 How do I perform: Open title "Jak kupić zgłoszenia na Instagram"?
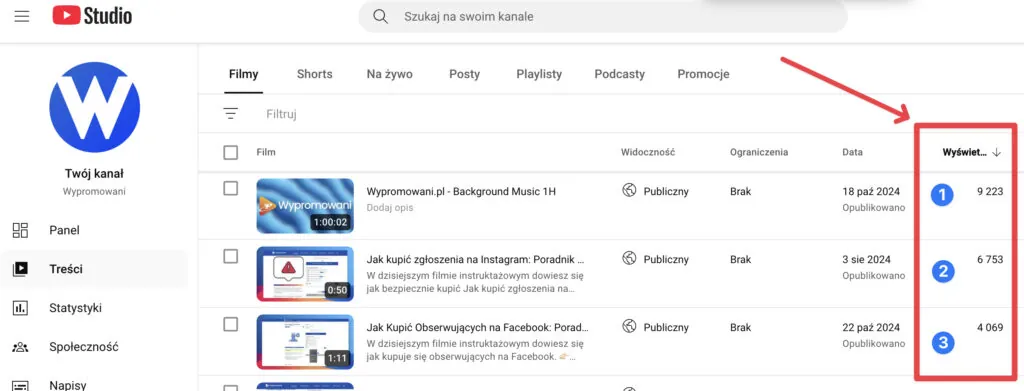click(475, 259)
